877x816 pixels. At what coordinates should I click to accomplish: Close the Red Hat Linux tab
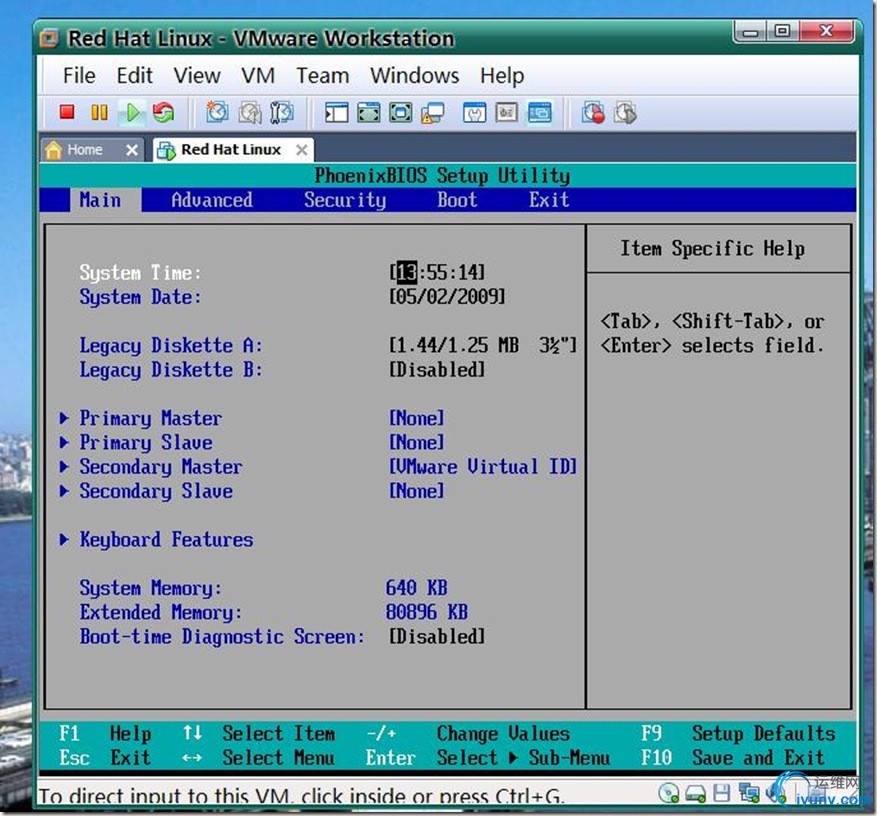pyautogui.click(x=301, y=150)
